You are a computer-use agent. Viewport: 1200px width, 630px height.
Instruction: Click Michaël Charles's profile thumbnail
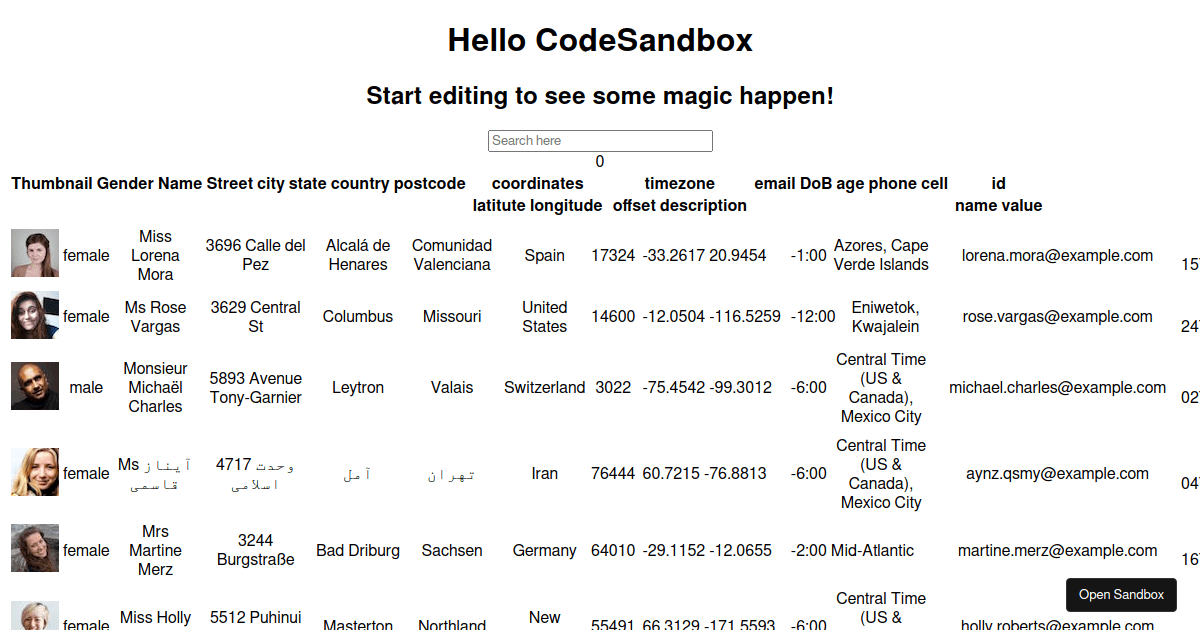coord(35,386)
